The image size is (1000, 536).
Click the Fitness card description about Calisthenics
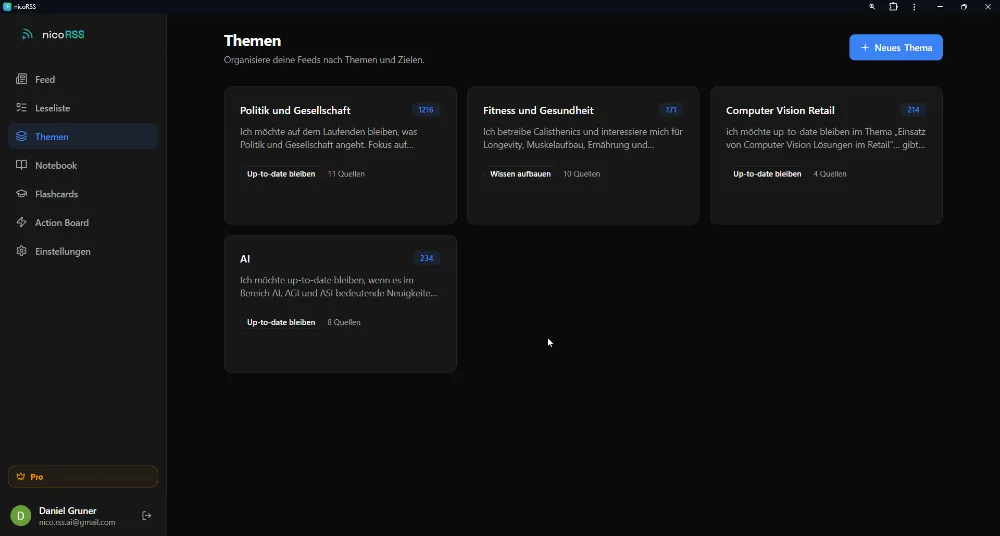(x=583, y=138)
